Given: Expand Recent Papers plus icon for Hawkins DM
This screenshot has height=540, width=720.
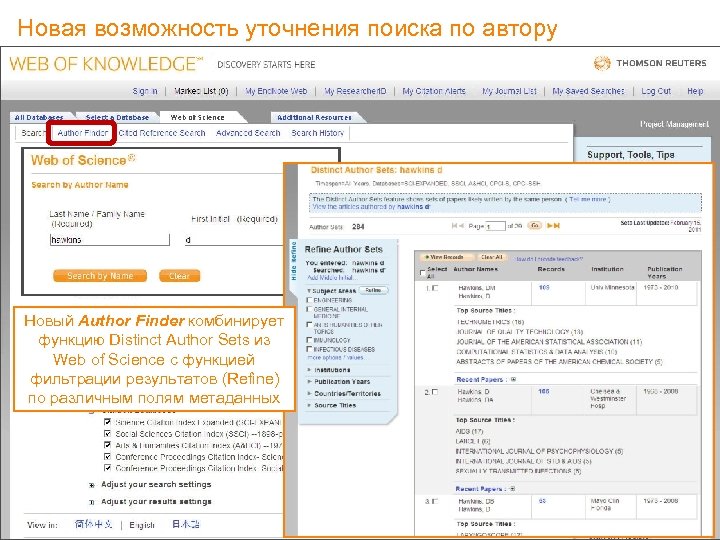Looking at the screenshot, I should coord(513,379).
